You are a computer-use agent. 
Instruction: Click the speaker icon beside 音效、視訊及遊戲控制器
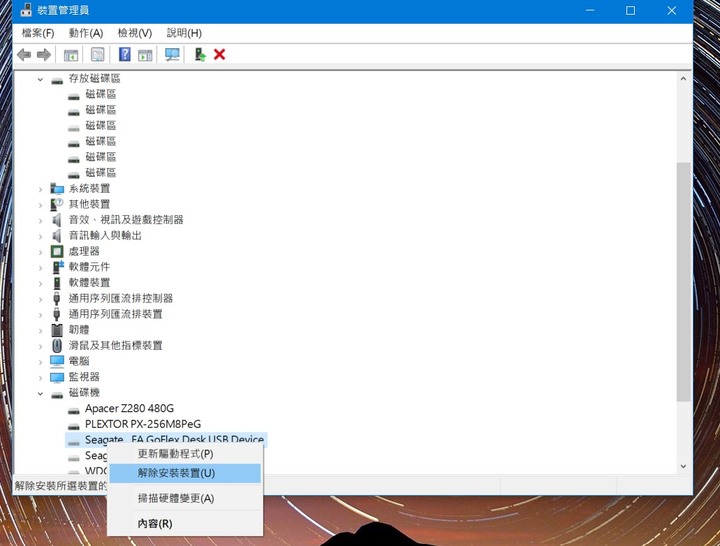(x=56, y=220)
